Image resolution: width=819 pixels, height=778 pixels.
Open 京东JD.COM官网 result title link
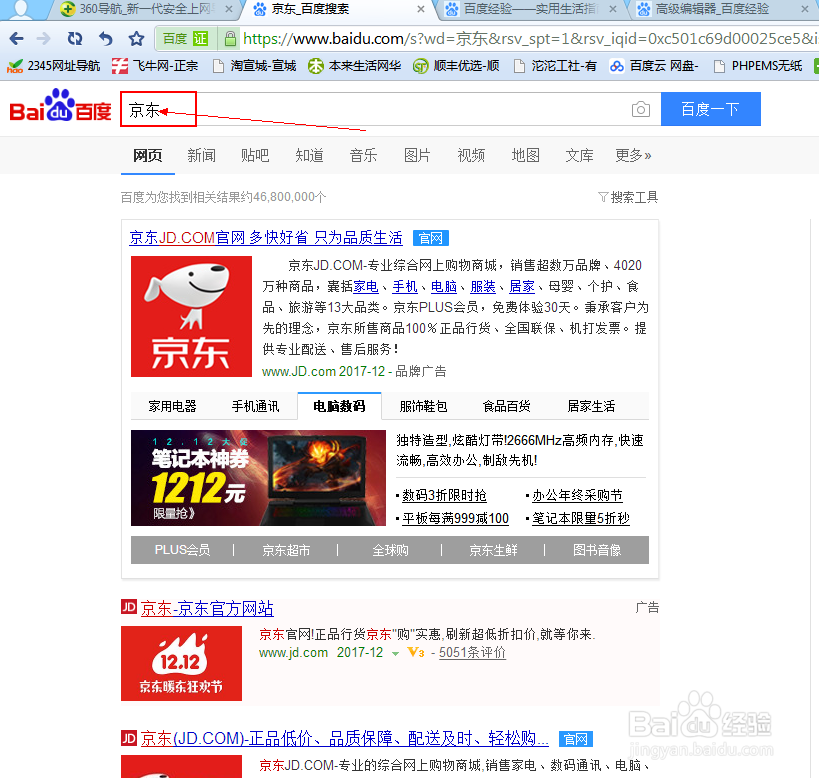266,238
